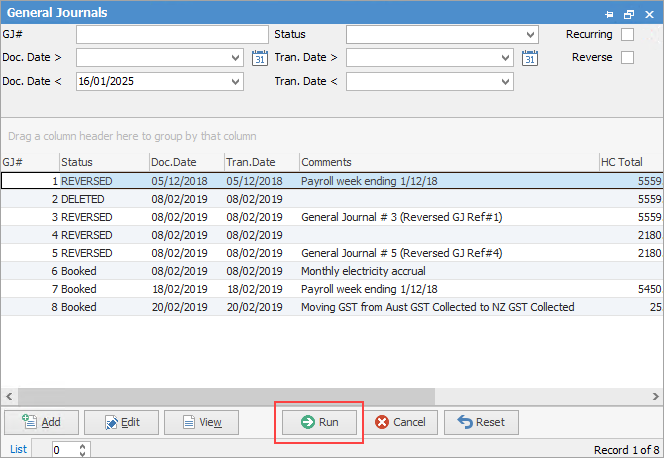Sort by the Status column header
The width and height of the screenshot is (664, 458).
(x=103, y=161)
